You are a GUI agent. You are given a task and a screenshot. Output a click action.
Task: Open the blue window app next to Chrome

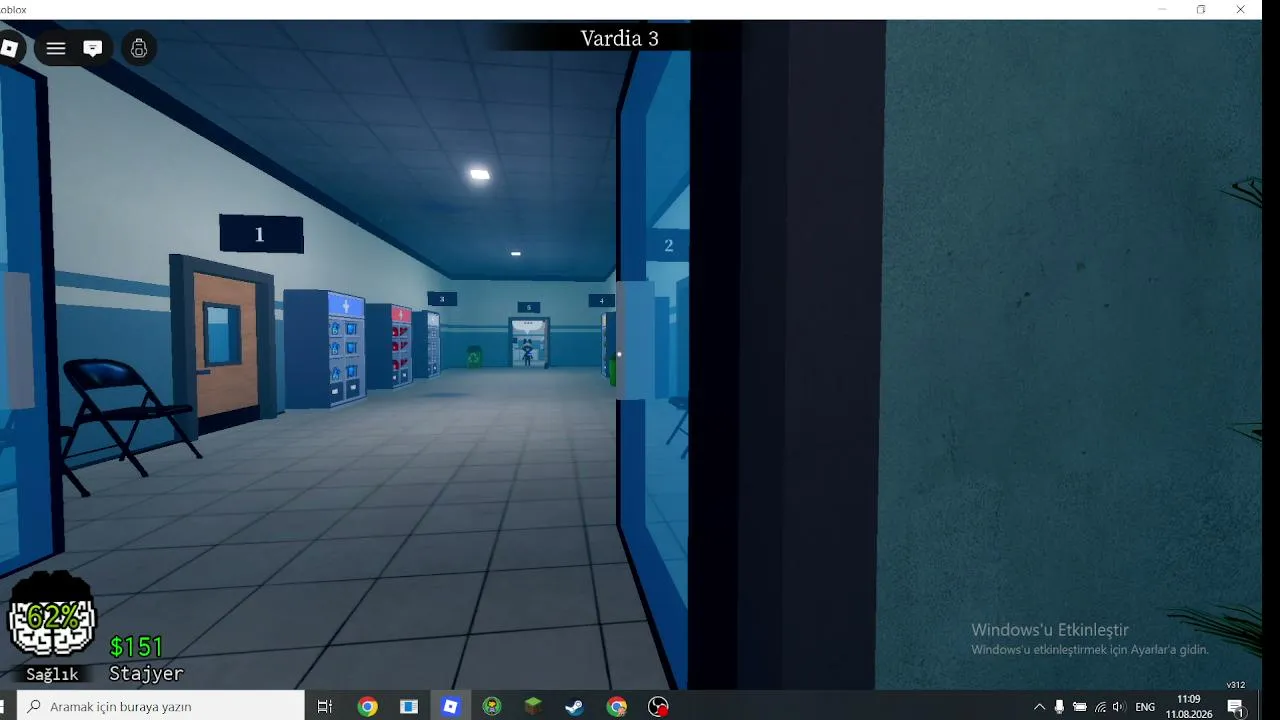point(409,706)
